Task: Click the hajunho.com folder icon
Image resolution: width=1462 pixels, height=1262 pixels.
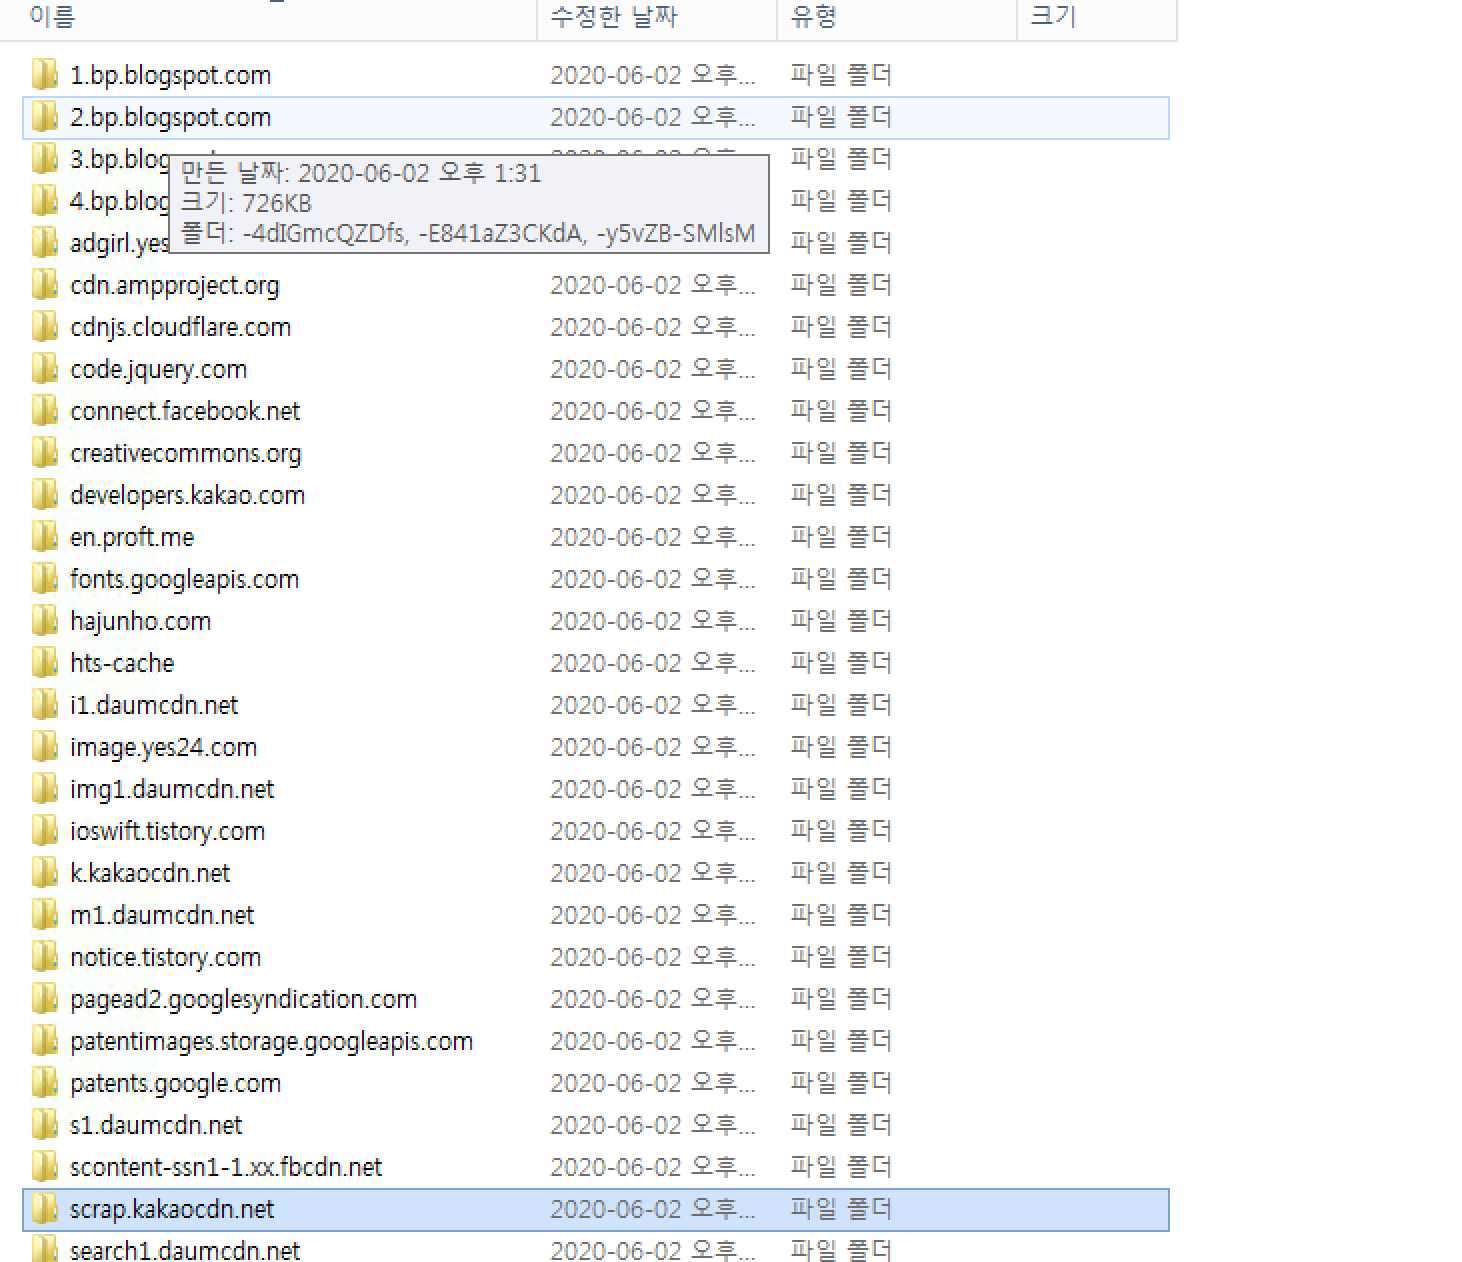Action: (44, 620)
